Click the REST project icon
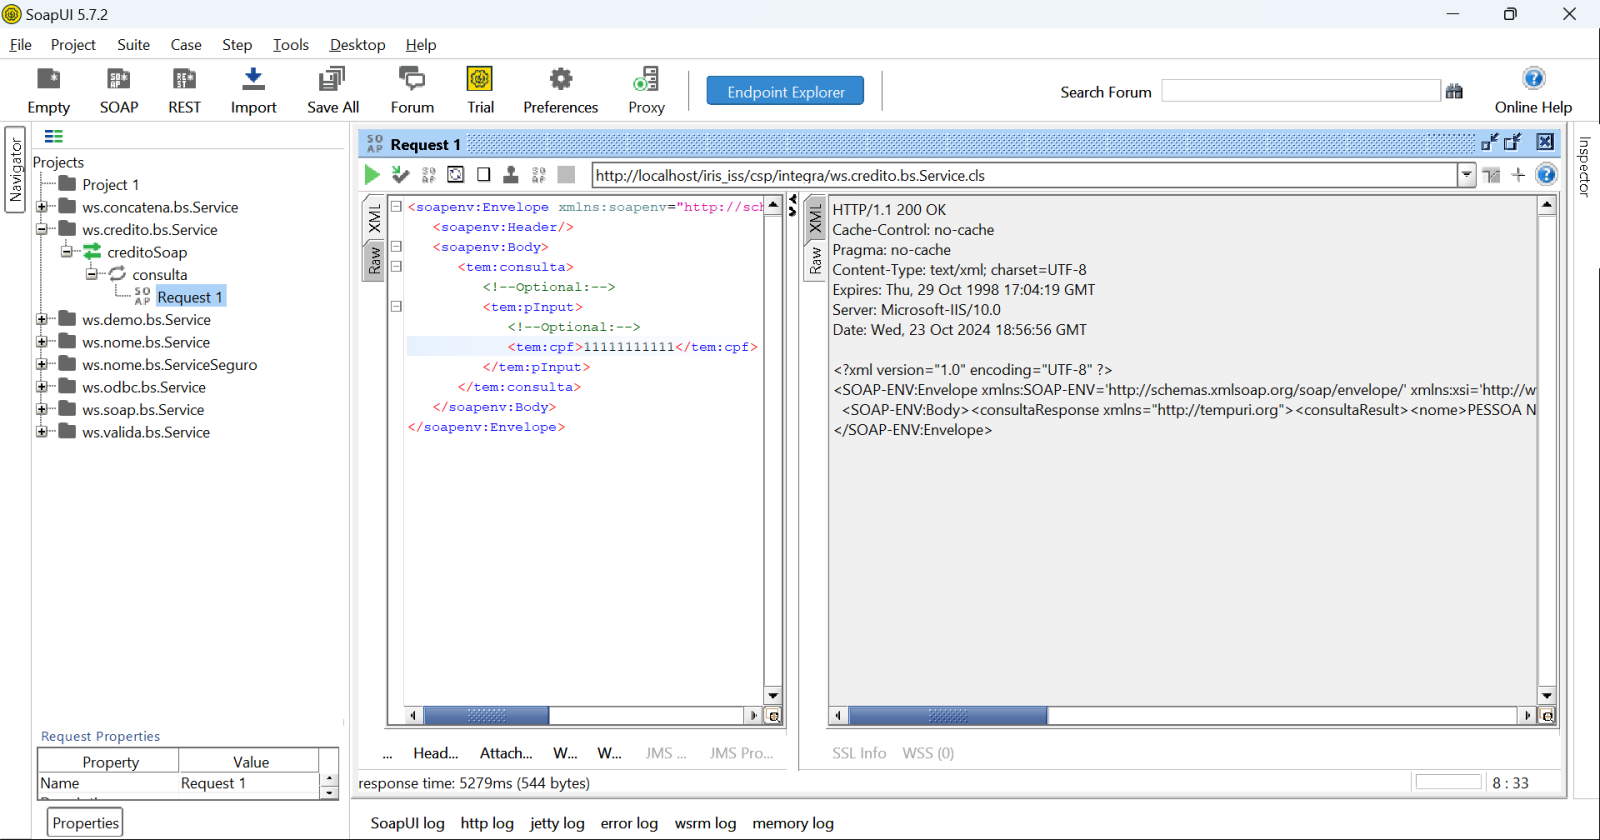 [184, 79]
